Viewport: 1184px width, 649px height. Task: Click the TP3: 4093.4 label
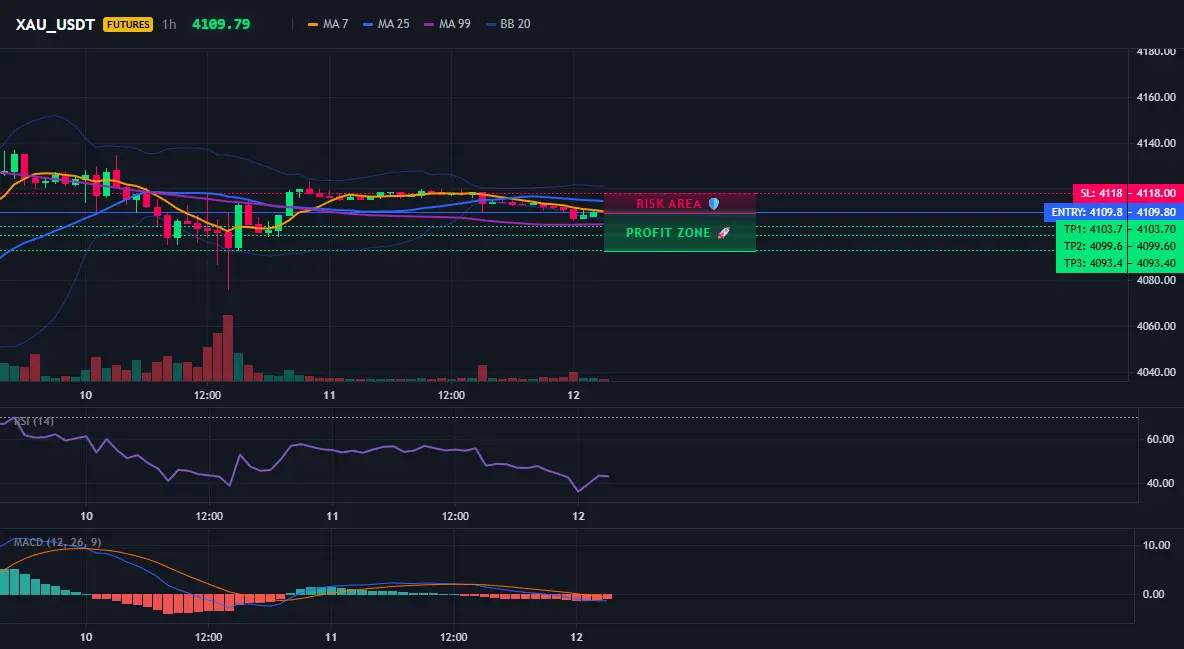pyautogui.click(x=1093, y=264)
